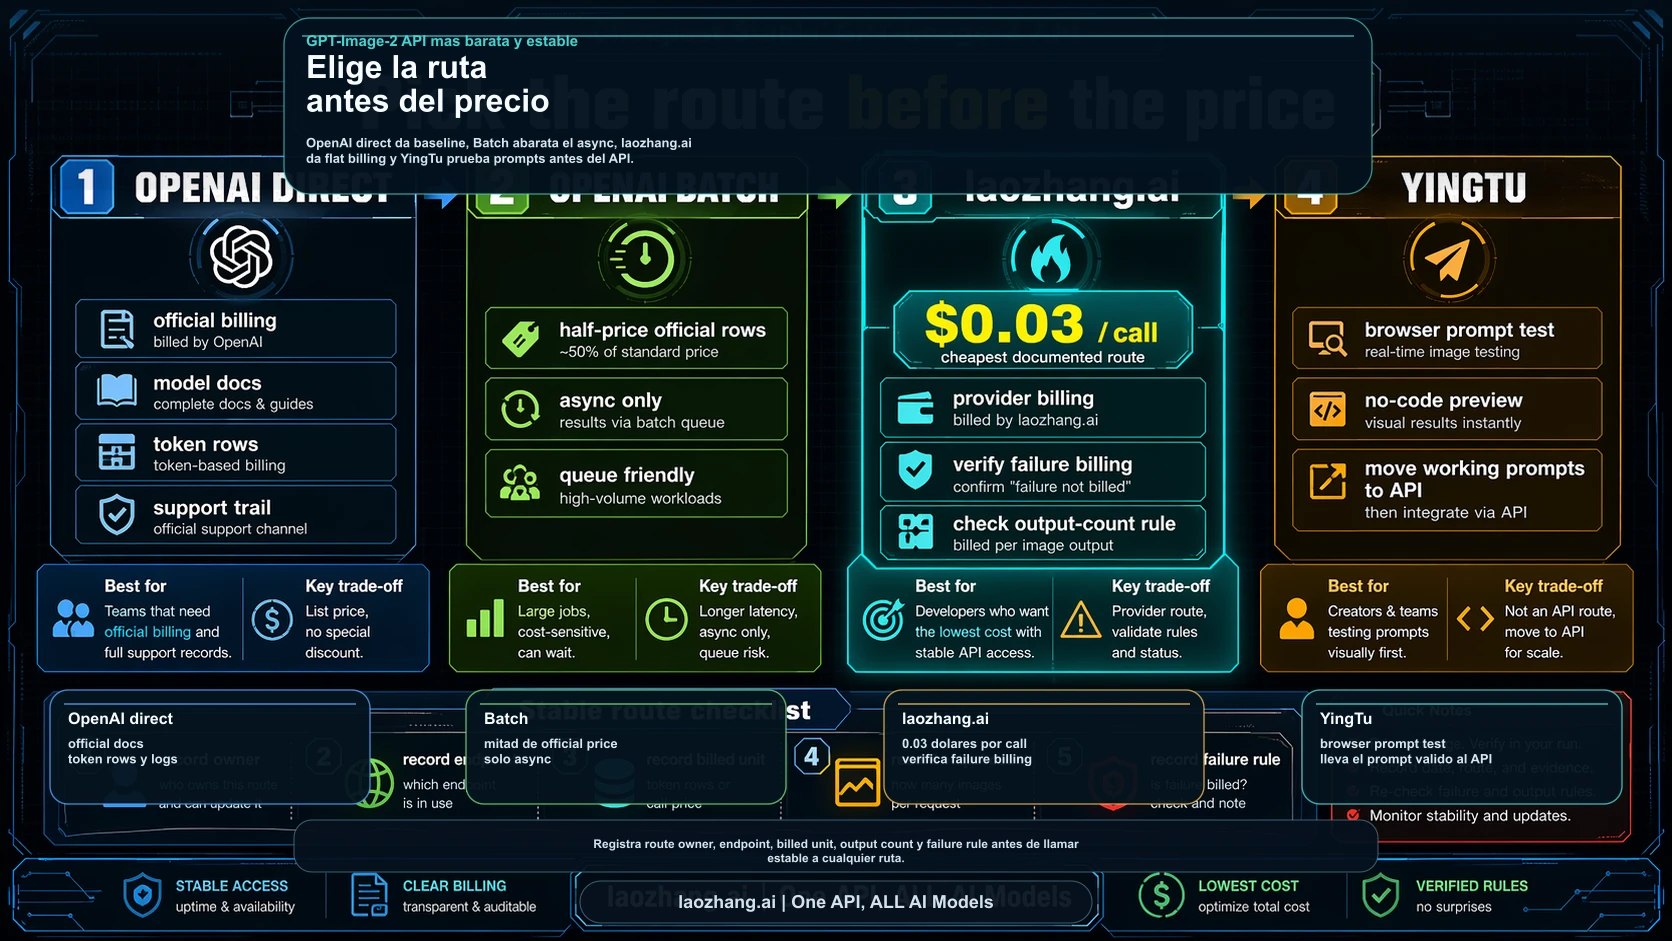Click the number 4 step marker
This screenshot has width=1672, height=941.
[x=811, y=758]
